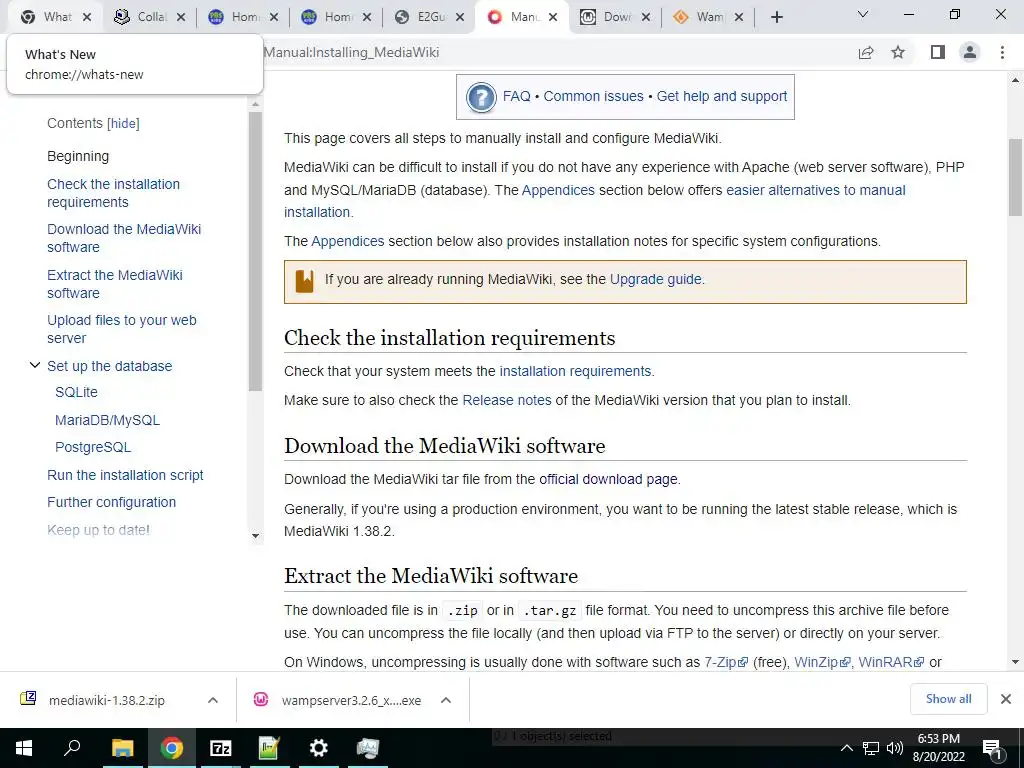Collapse the Set up the database section chevron
Screen dimensions: 1024x768
click(x=35, y=366)
